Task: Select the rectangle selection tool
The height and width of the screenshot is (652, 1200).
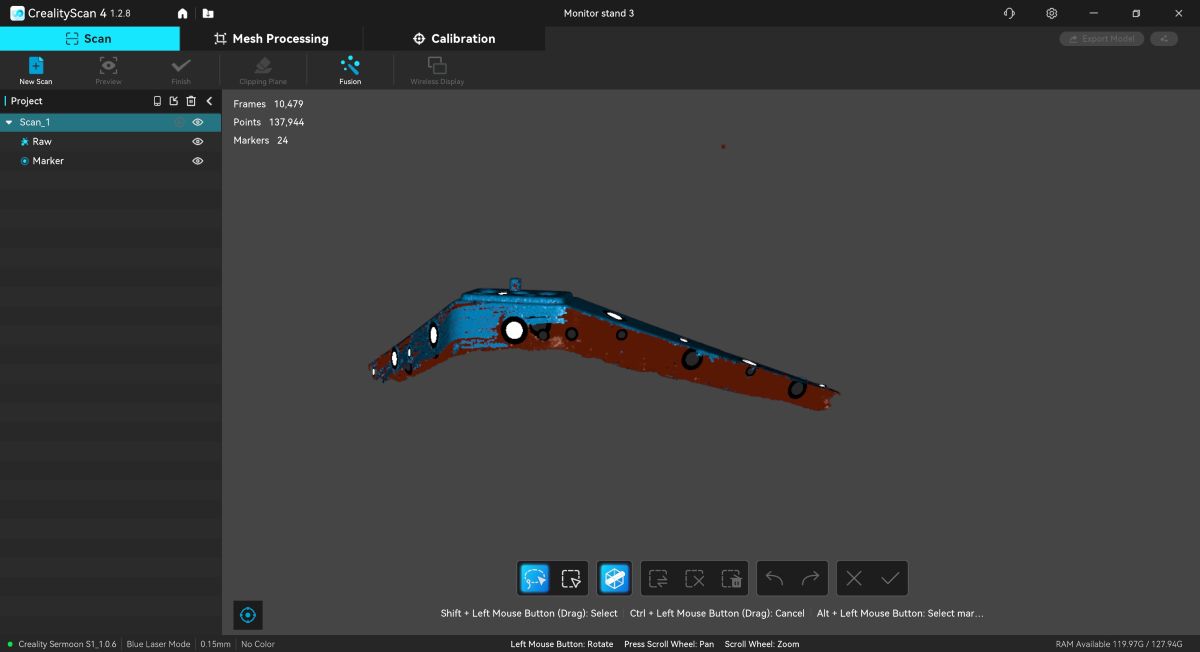Action: [x=571, y=578]
